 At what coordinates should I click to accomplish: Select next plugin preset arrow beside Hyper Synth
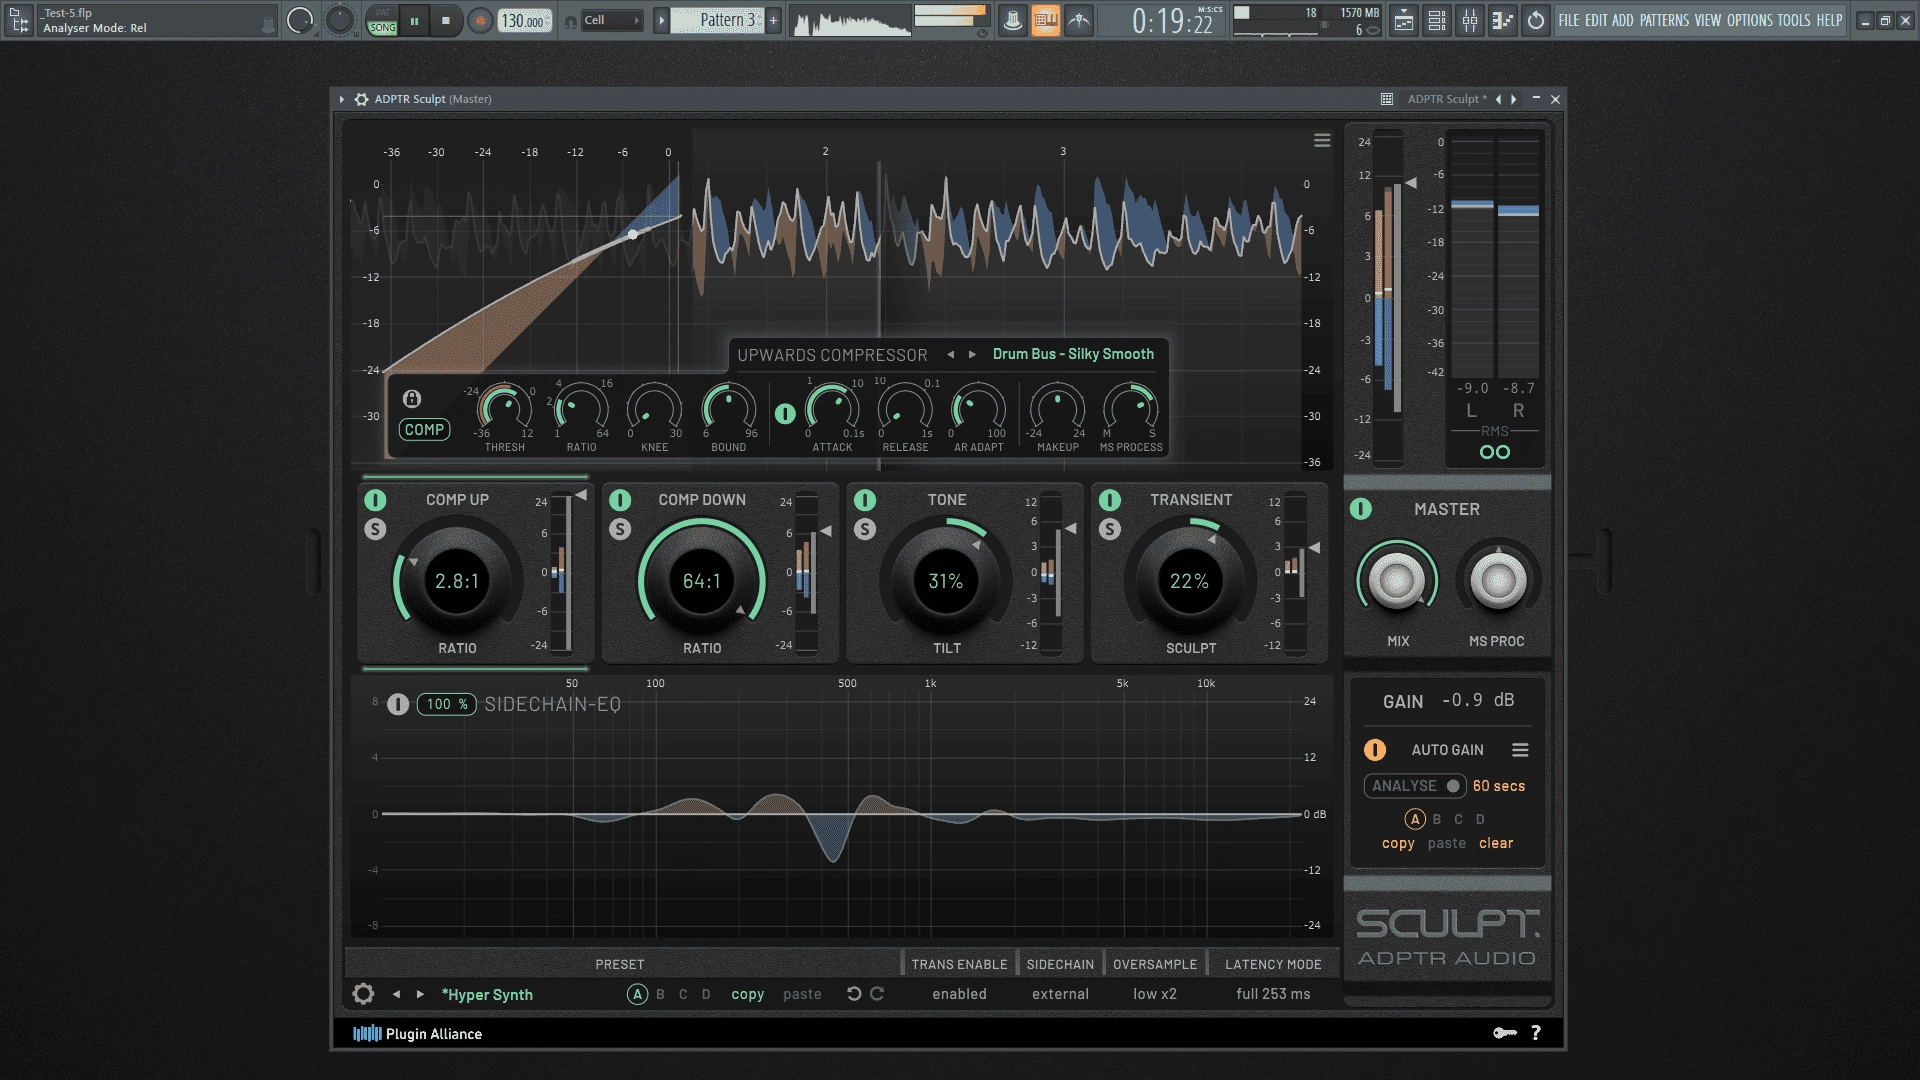click(420, 994)
